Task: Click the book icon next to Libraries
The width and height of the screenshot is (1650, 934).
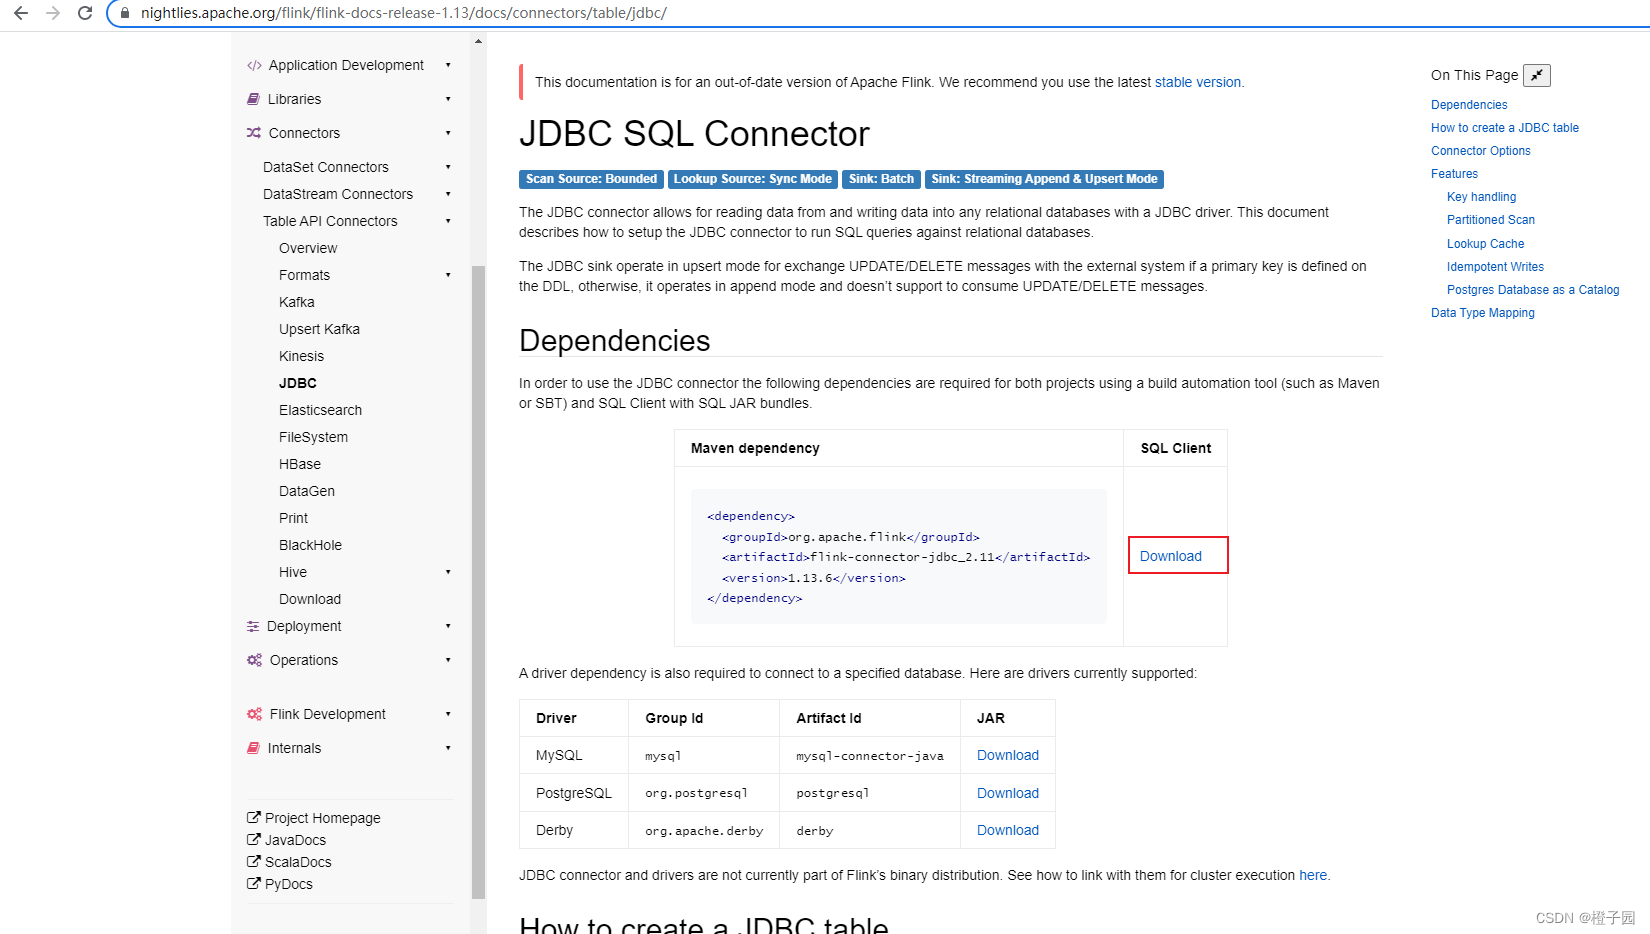Action: tap(253, 99)
